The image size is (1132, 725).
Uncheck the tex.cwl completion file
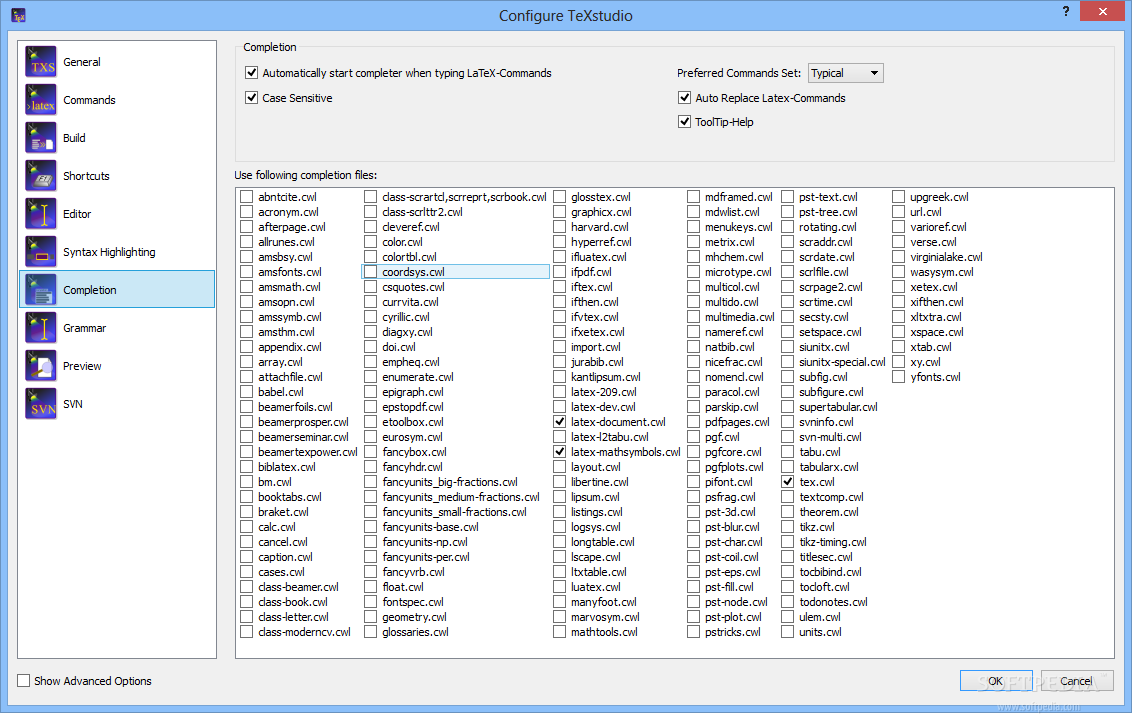tap(788, 482)
